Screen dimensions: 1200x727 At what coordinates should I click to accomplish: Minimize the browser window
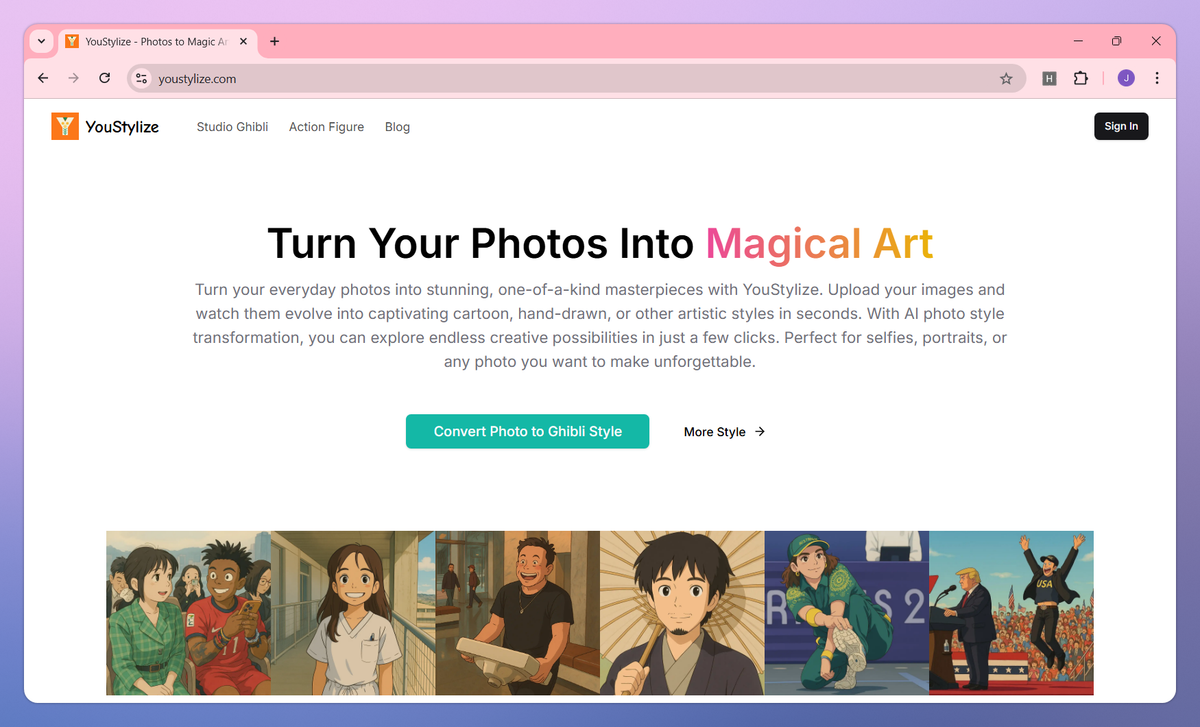point(1079,41)
